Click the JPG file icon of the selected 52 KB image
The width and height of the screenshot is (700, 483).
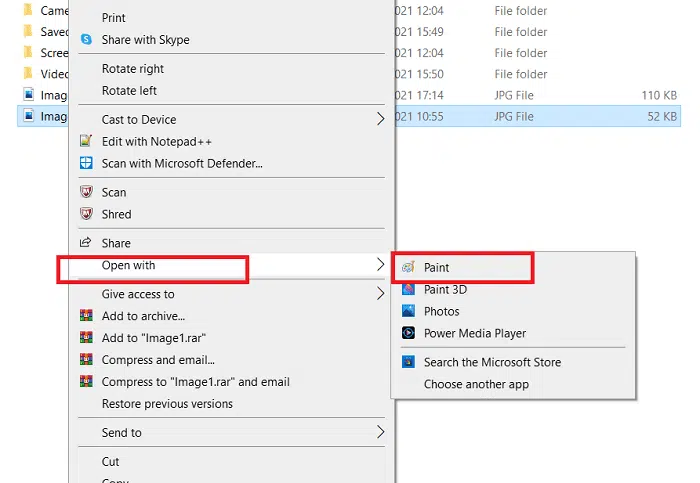tap(29, 116)
